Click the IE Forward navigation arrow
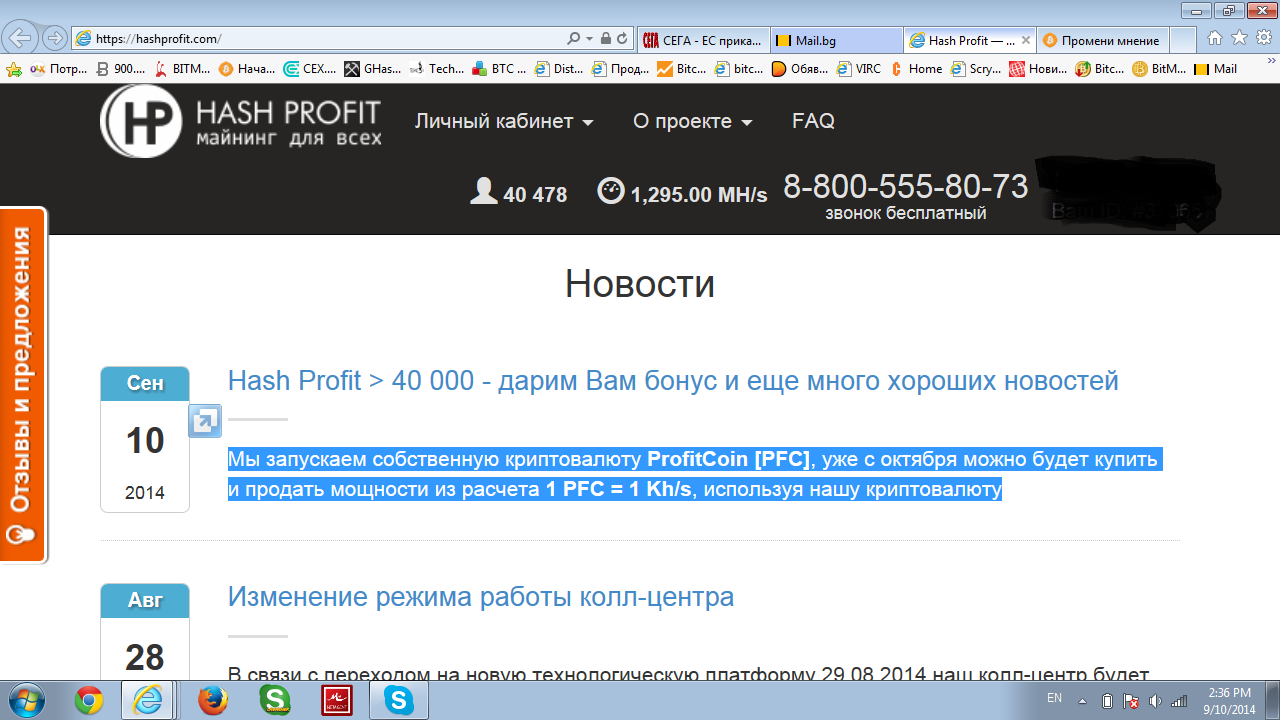The image size is (1280, 720). pos(55,39)
